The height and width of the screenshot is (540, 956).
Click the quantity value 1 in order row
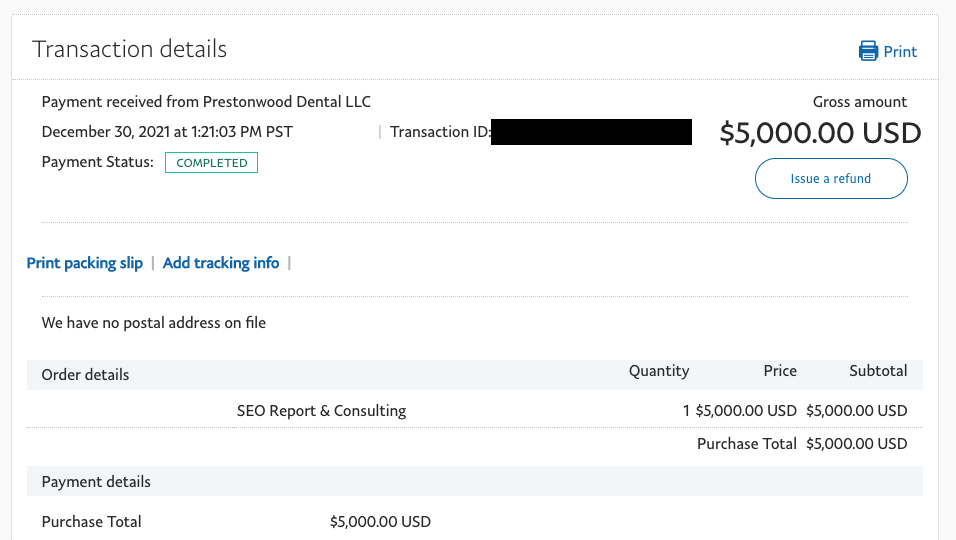pyautogui.click(x=686, y=411)
